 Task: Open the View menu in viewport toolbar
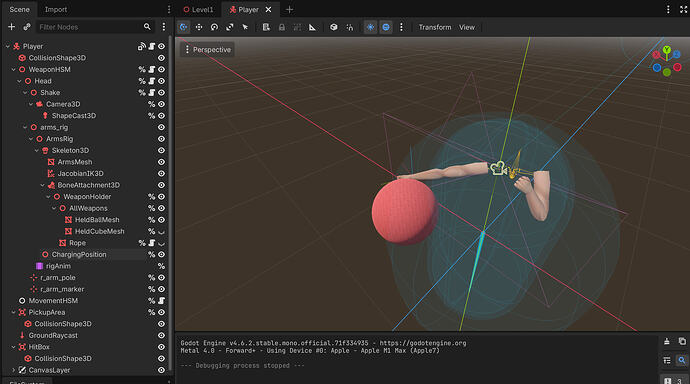(x=467, y=27)
